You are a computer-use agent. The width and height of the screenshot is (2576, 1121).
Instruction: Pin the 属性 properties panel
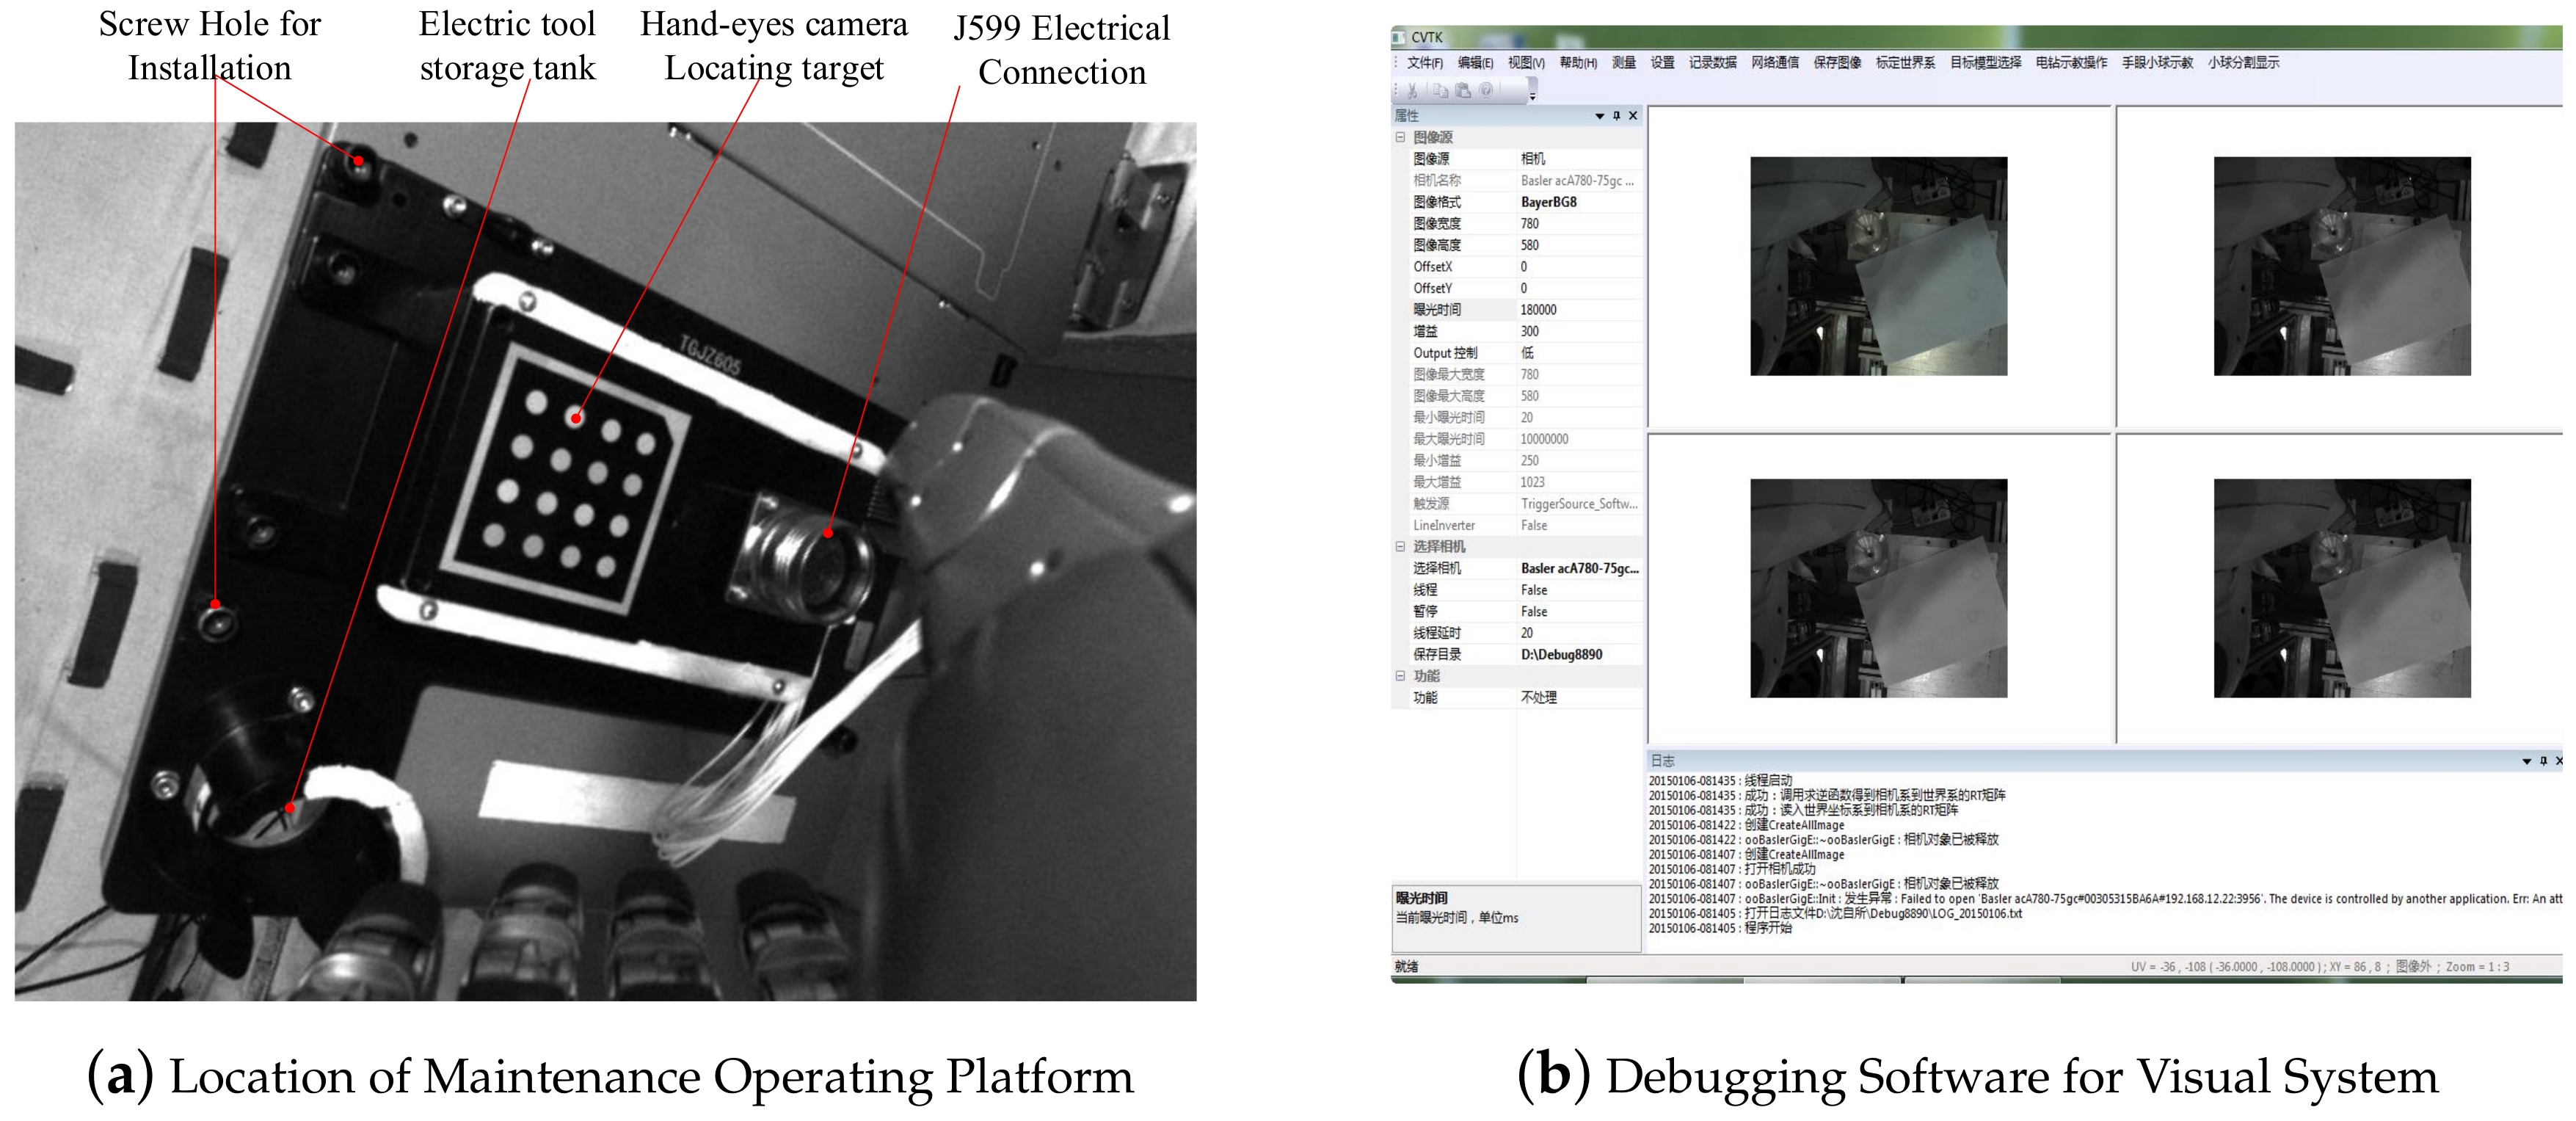[1616, 116]
